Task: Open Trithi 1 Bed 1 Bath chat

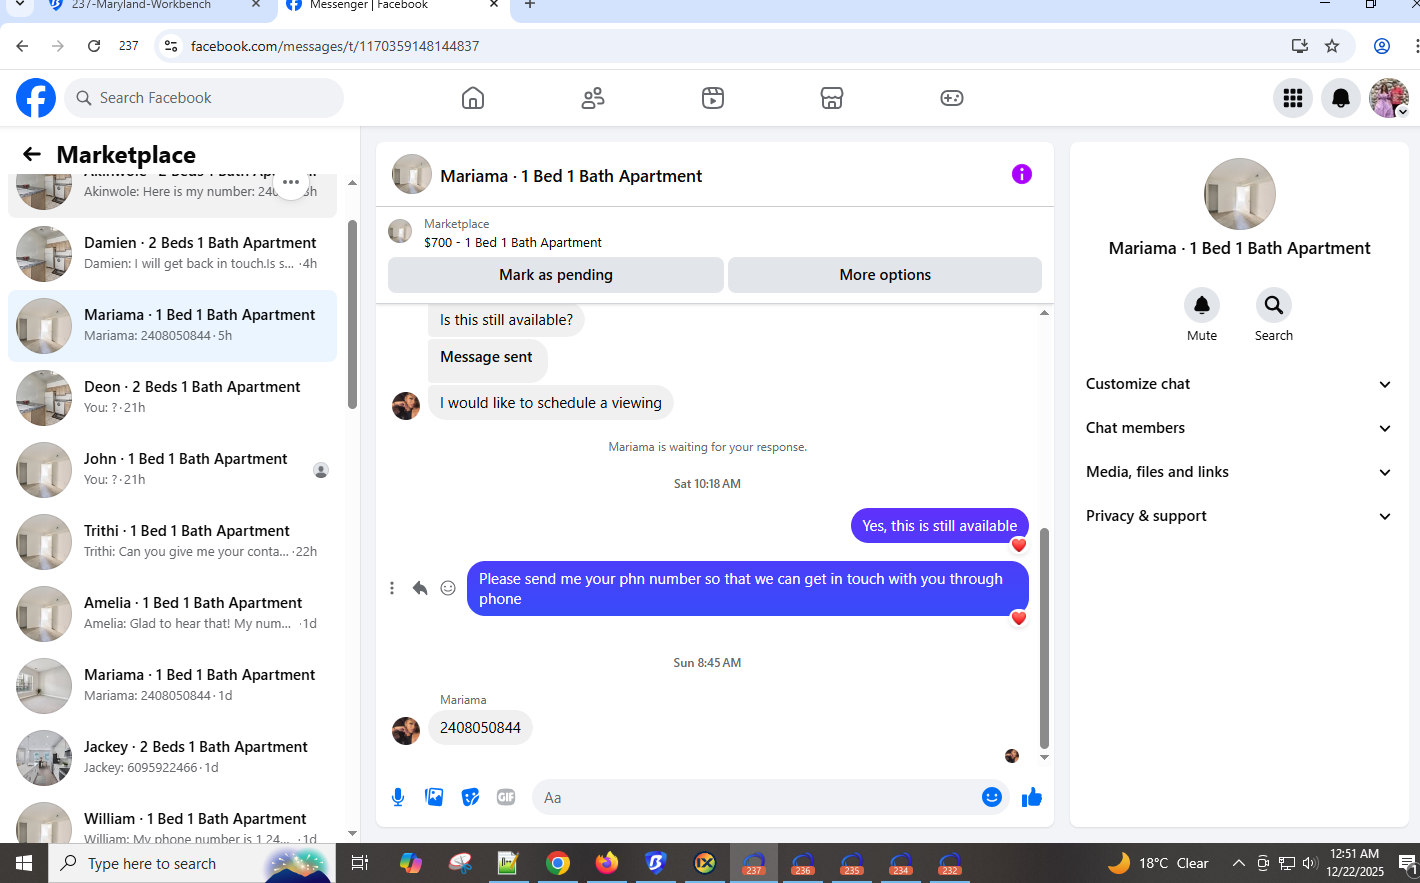Action: [172, 542]
